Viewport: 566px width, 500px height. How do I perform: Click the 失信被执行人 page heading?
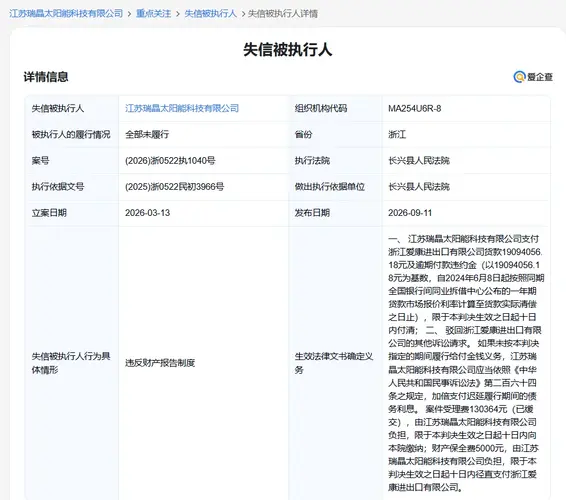point(287,49)
